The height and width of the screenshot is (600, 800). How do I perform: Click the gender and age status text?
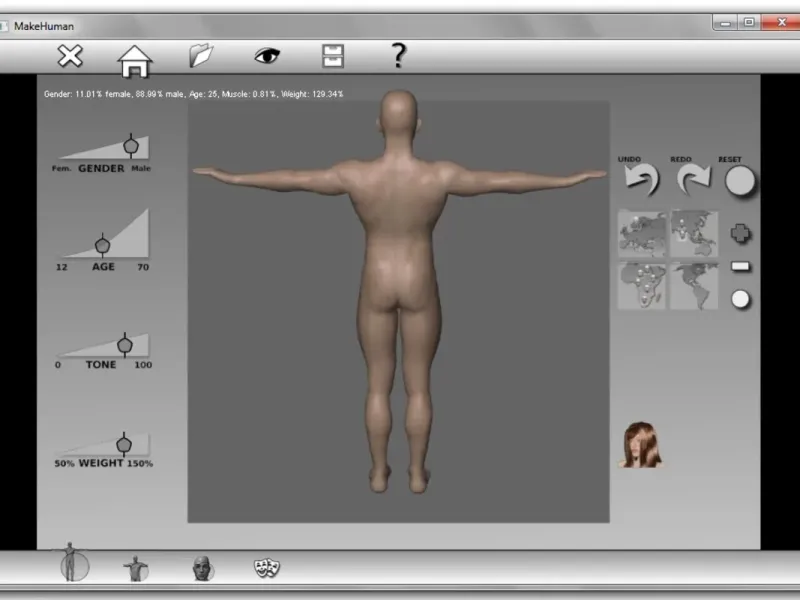click(x=193, y=94)
